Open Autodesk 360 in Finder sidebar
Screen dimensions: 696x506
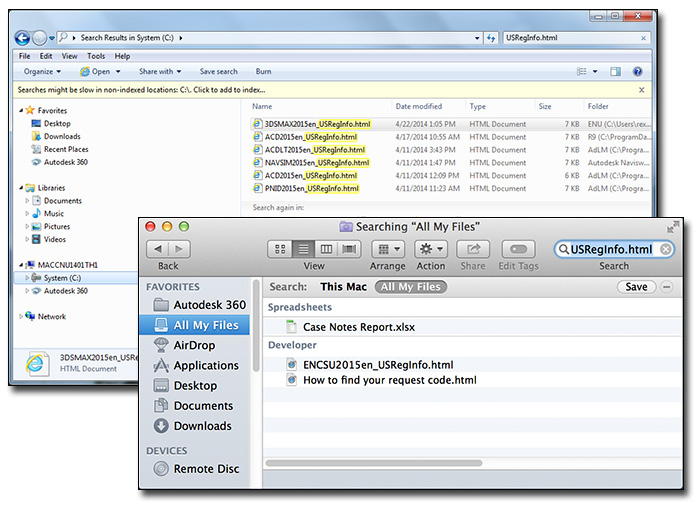(199, 305)
